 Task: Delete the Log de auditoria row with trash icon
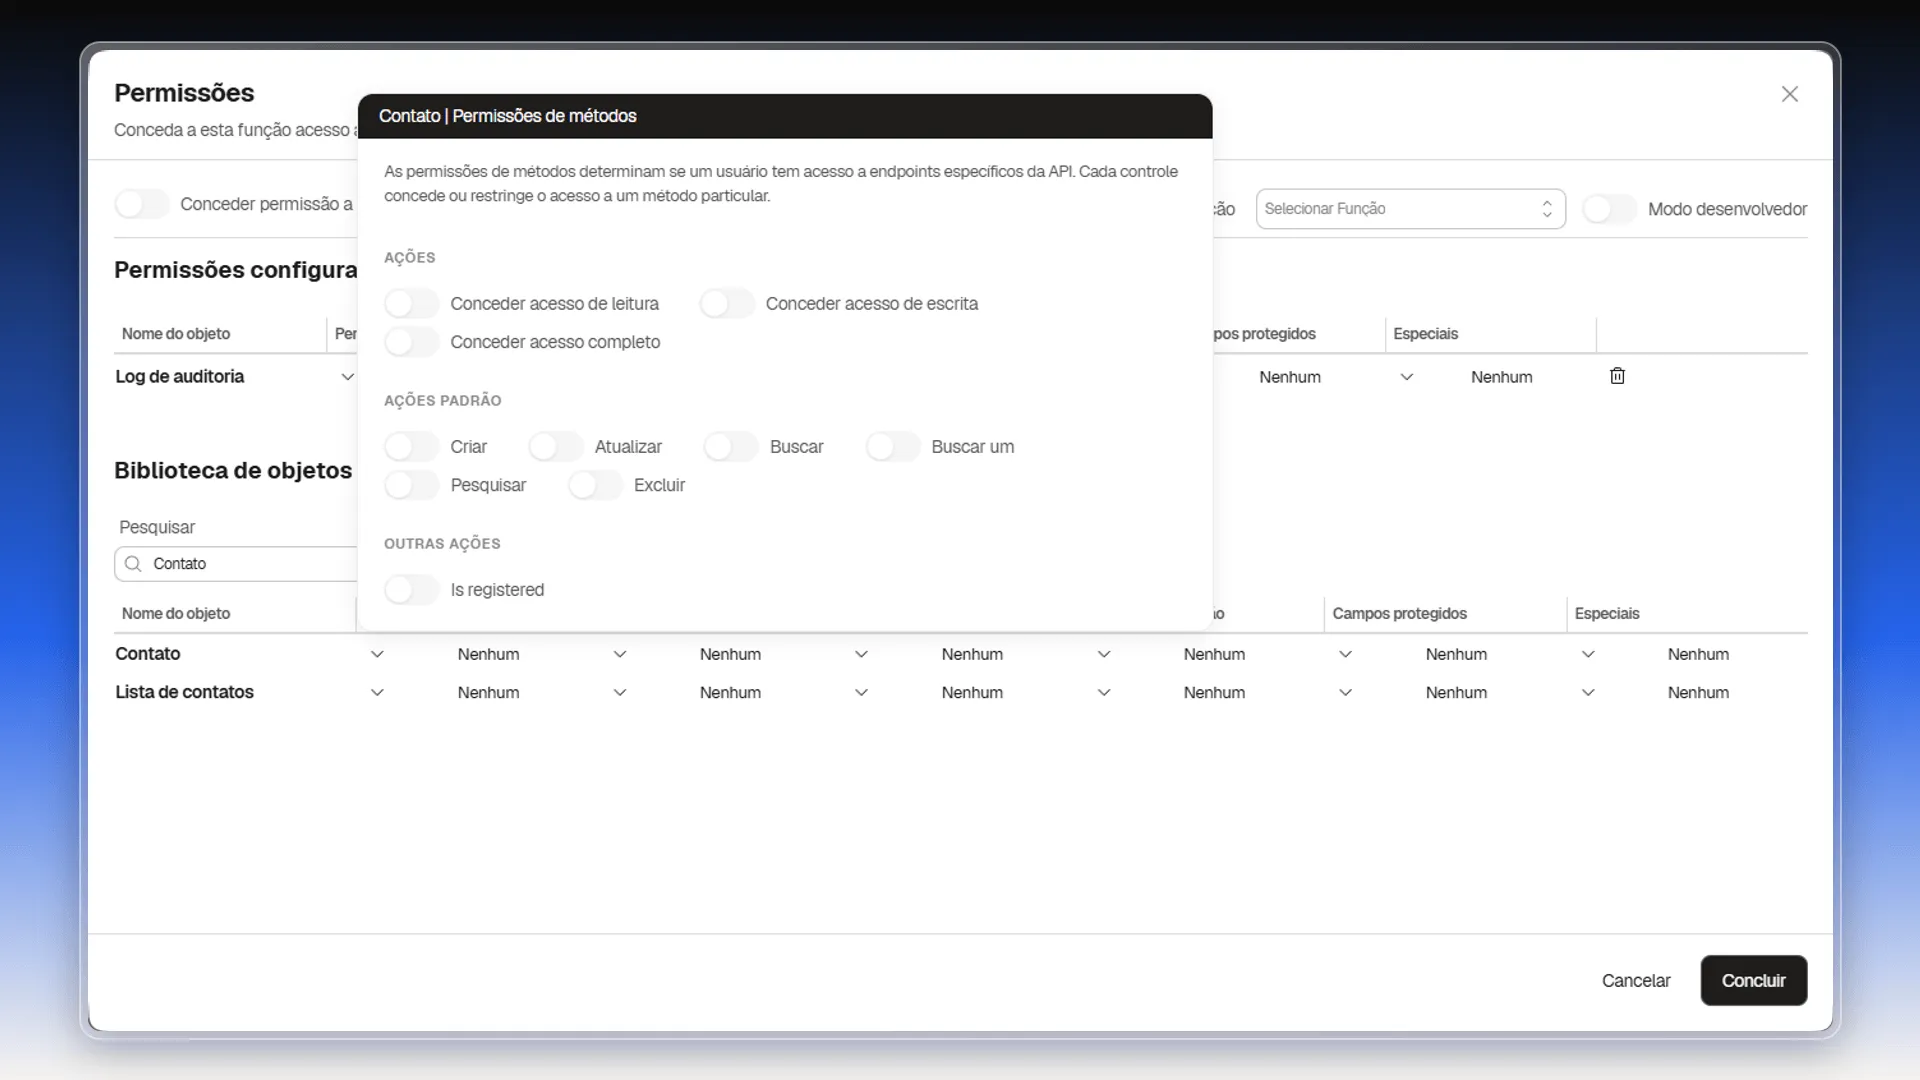tap(1617, 376)
